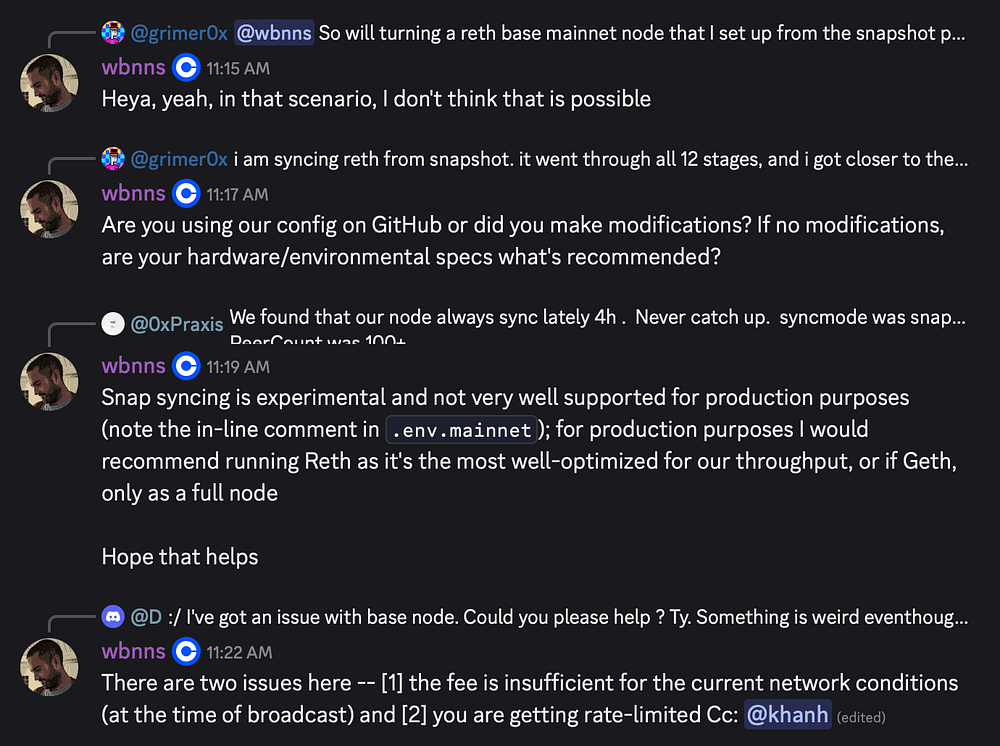Click the @khanh mention in the last message
The width and height of the screenshot is (1000, 746).
click(788, 715)
